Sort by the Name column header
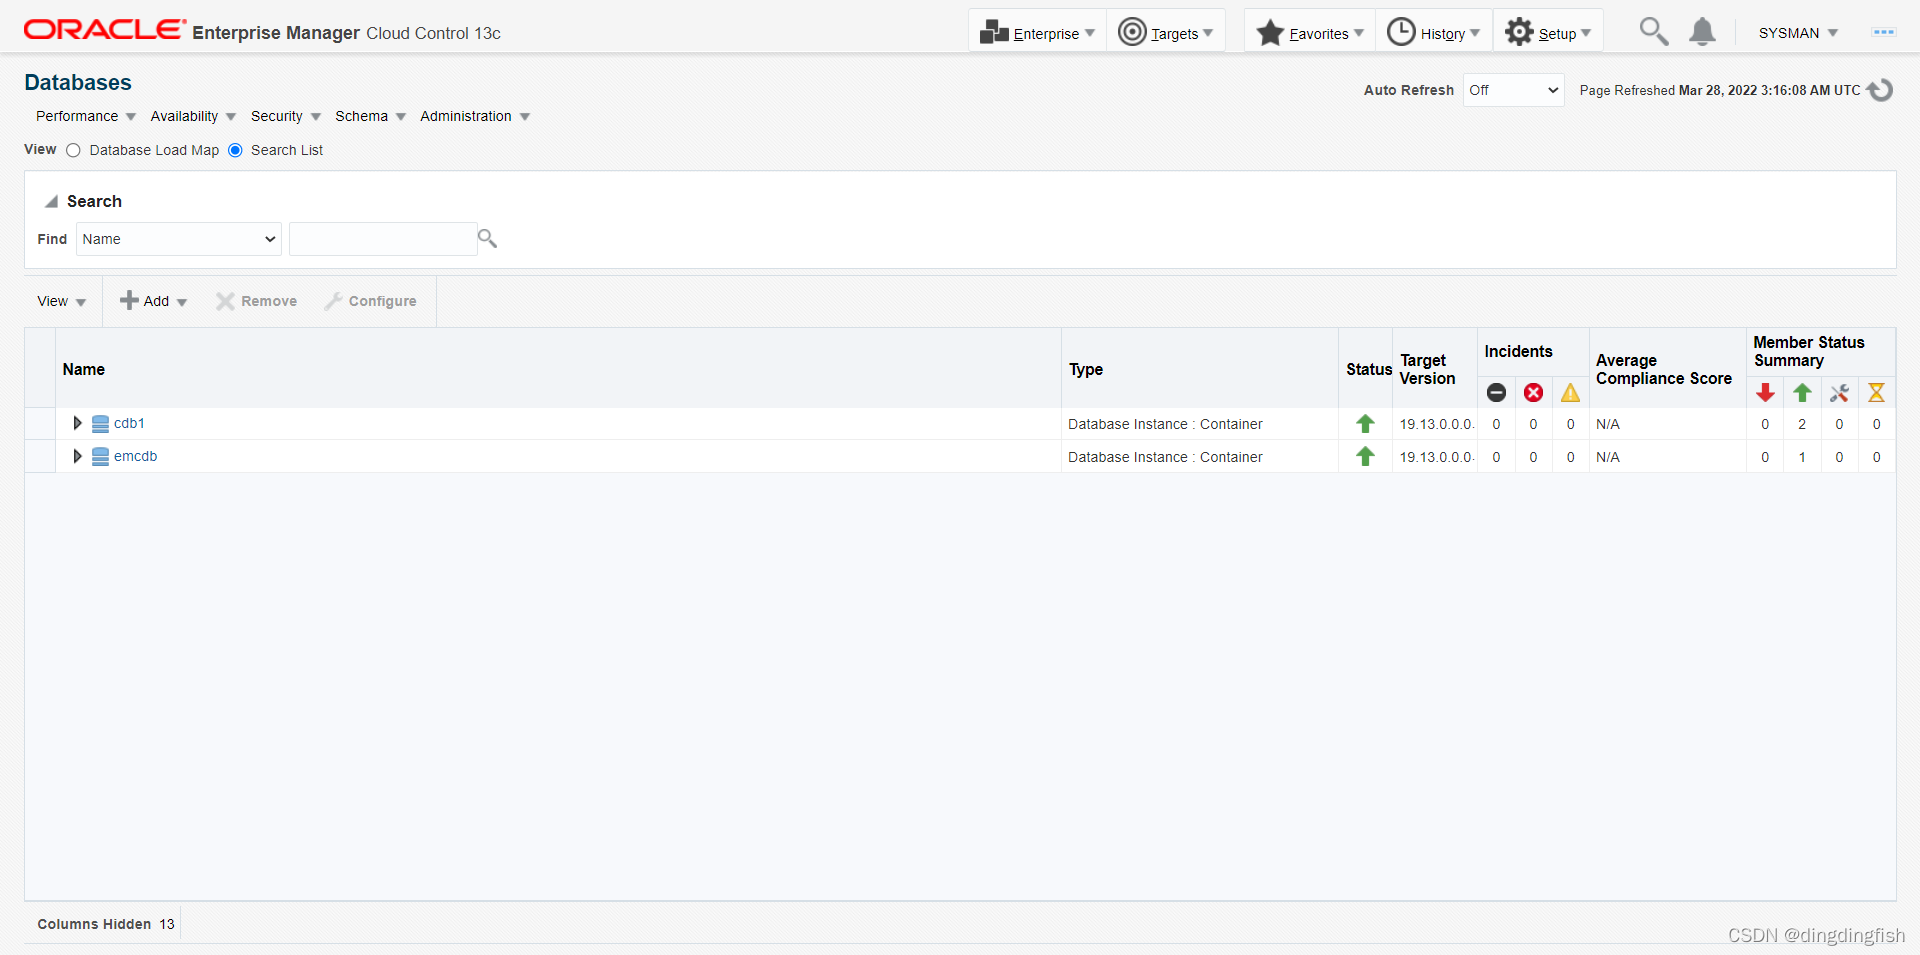 pos(84,369)
